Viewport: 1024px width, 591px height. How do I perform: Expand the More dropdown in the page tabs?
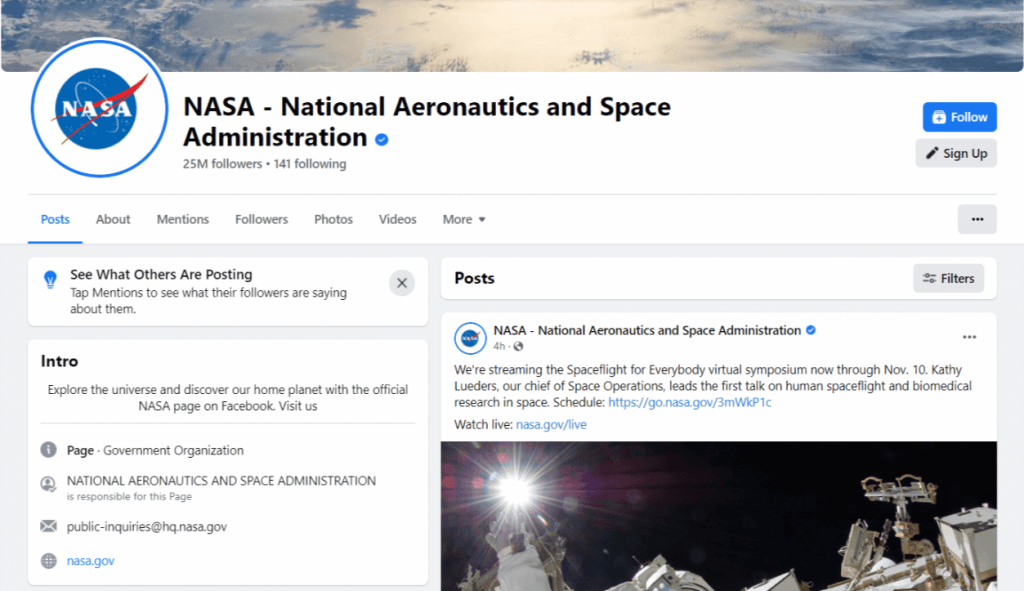464,219
